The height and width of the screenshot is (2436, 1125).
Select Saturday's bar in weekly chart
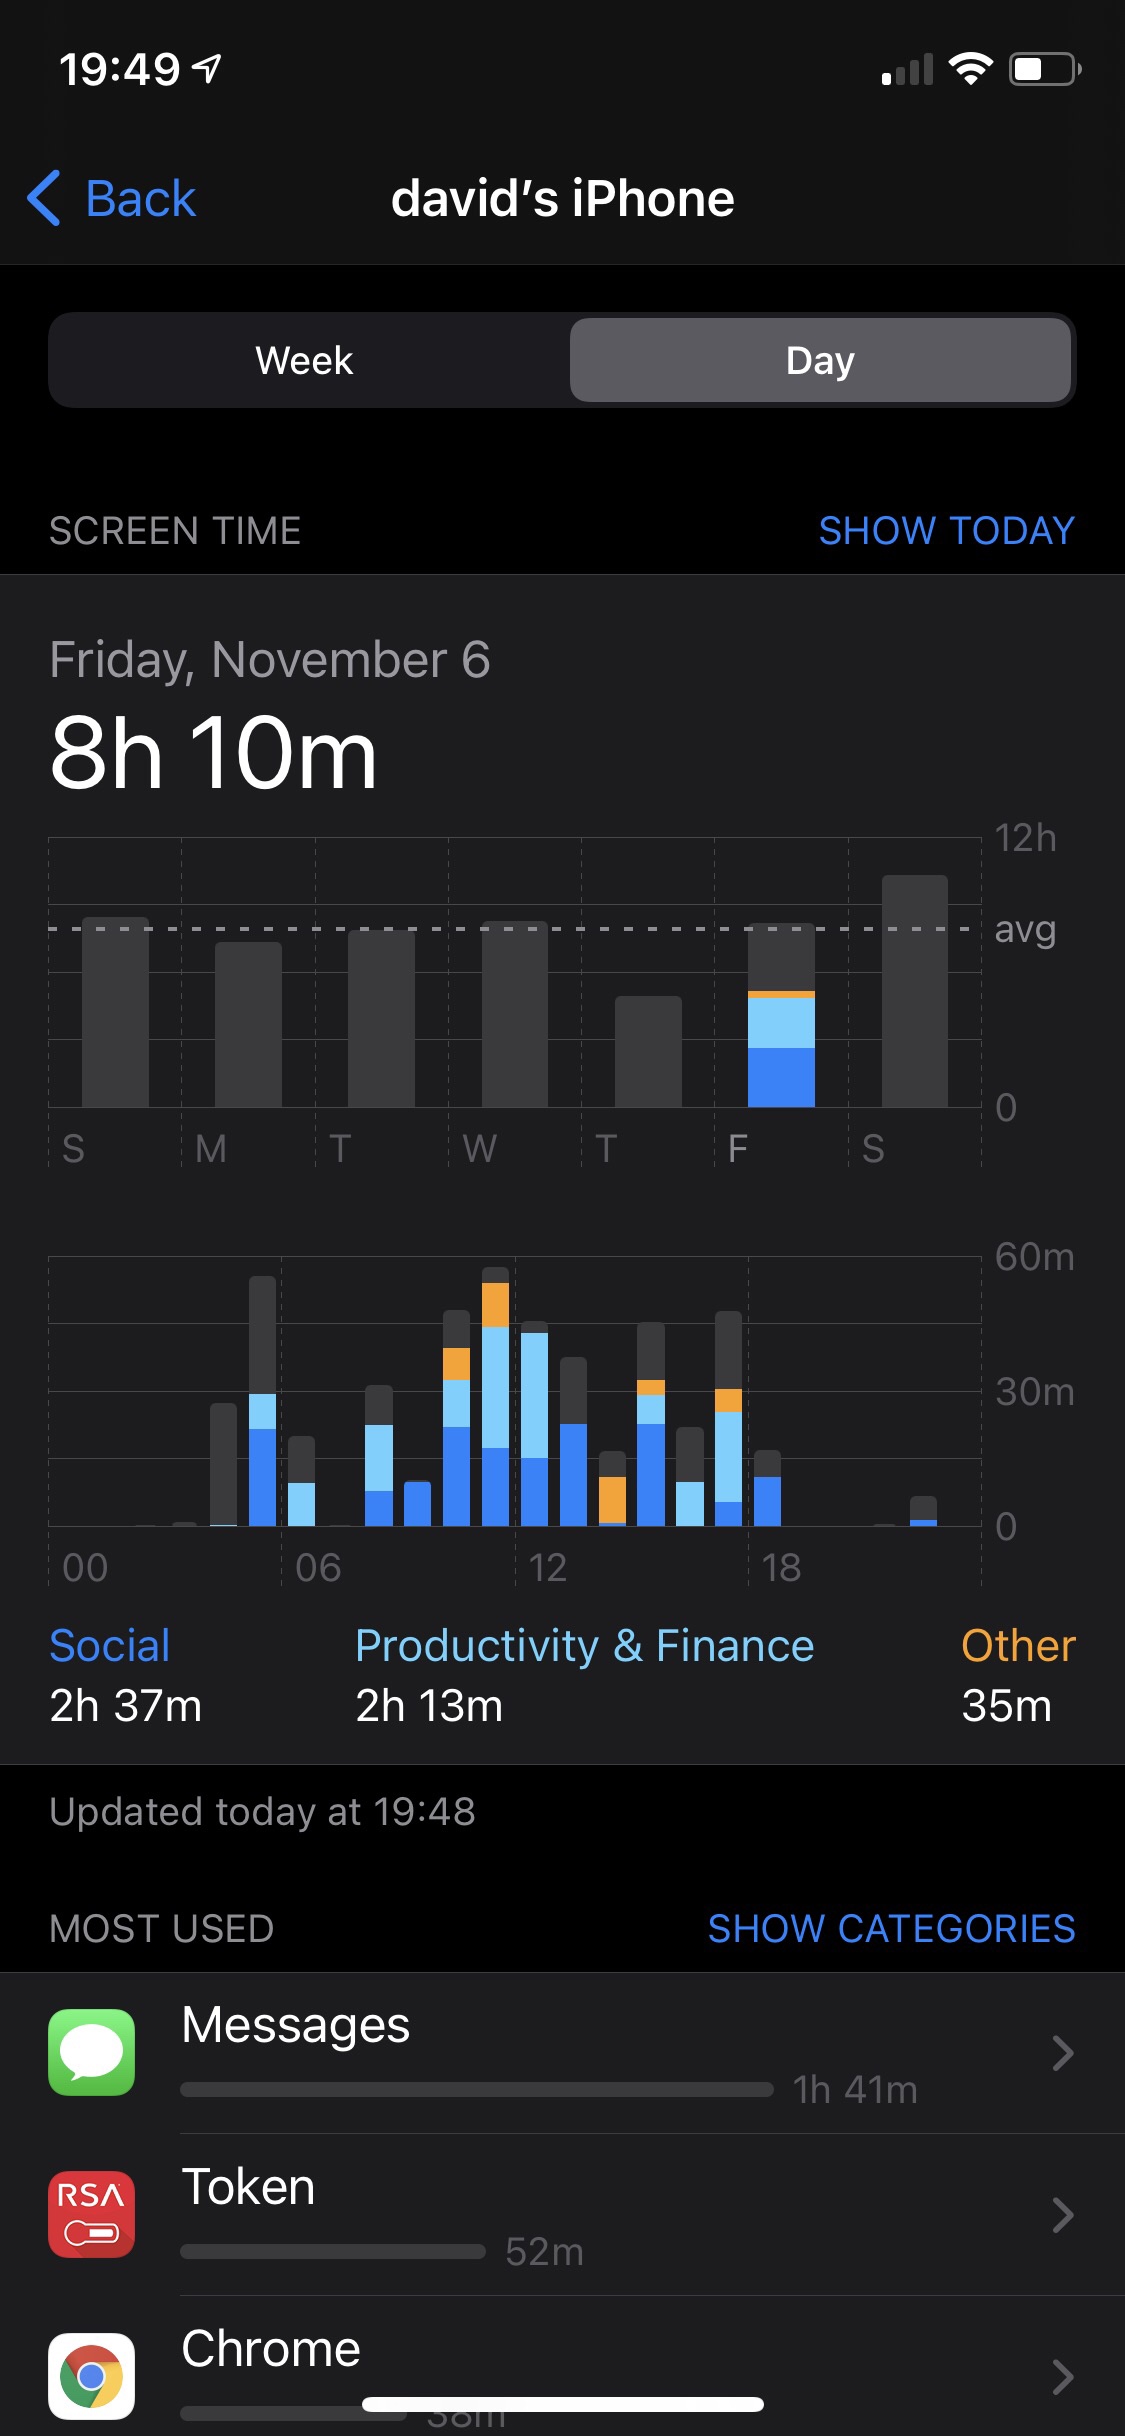914,992
